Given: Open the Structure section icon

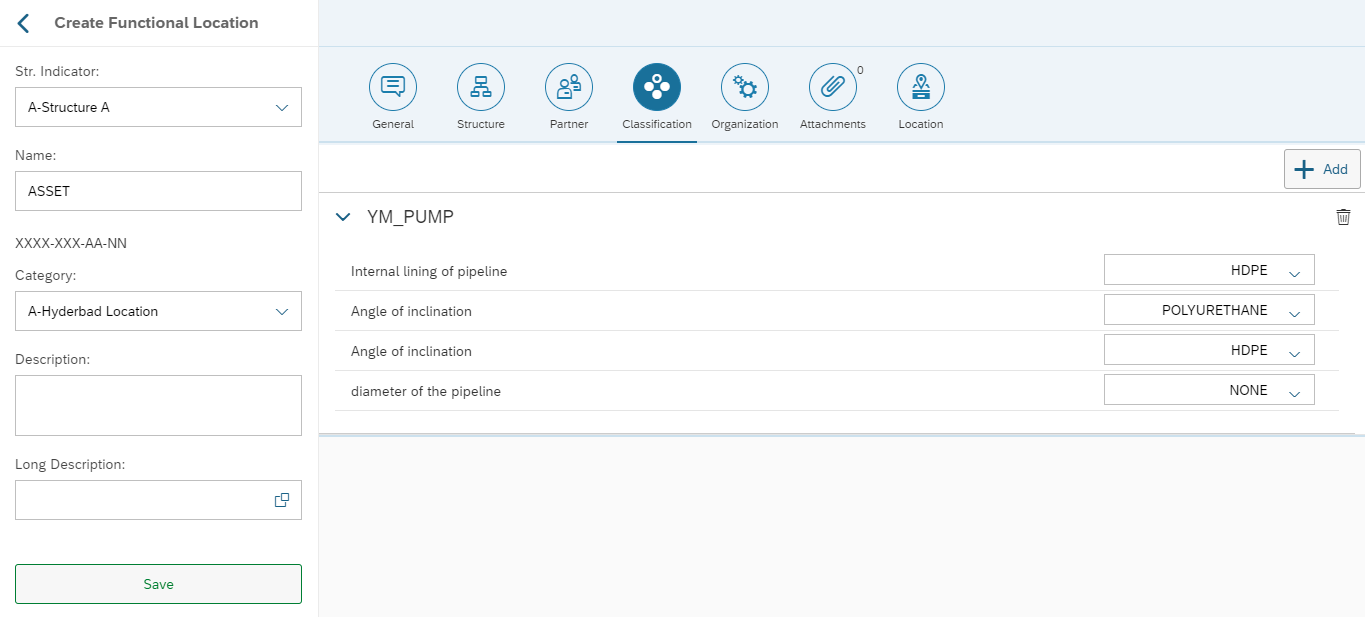Looking at the screenshot, I should pos(481,88).
